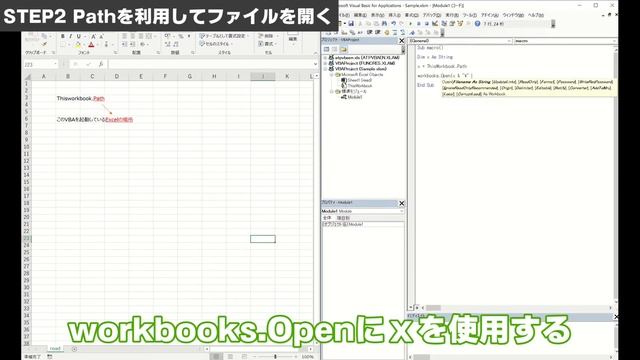Open the VBA Tools menu
This screenshot has height=360, width=640.
(469, 15)
